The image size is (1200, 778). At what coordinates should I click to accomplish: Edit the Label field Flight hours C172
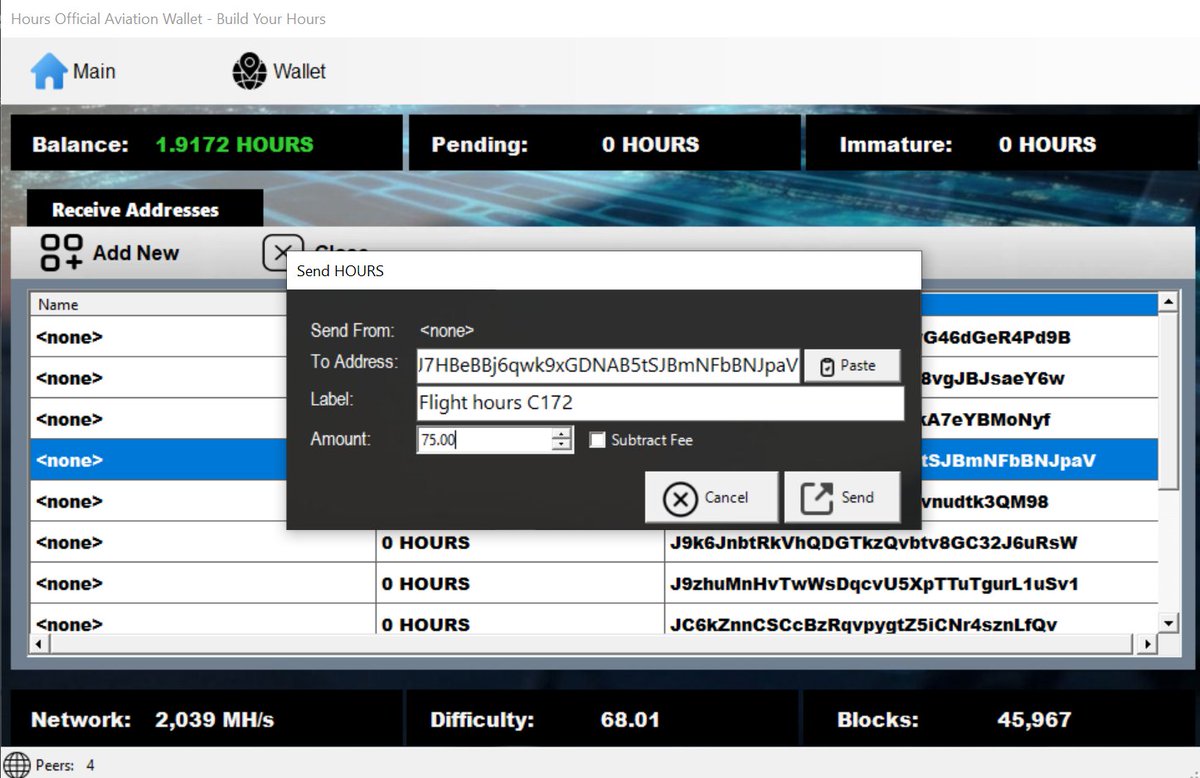[660, 403]
